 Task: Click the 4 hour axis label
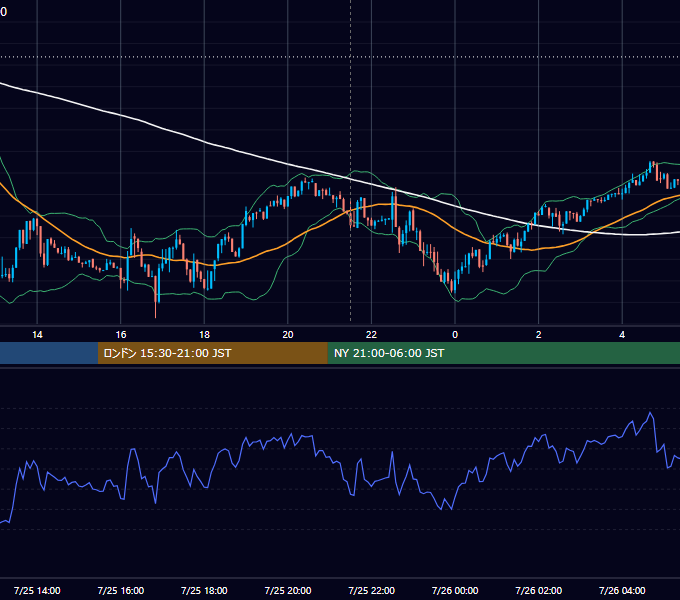point(622,335)
